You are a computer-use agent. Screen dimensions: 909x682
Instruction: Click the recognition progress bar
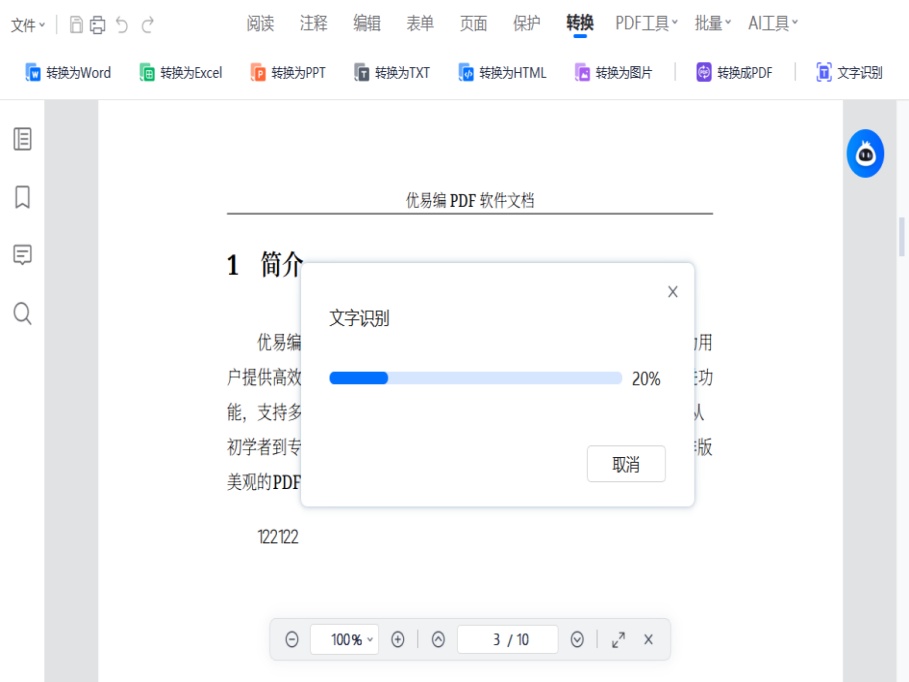coord(474,378)
